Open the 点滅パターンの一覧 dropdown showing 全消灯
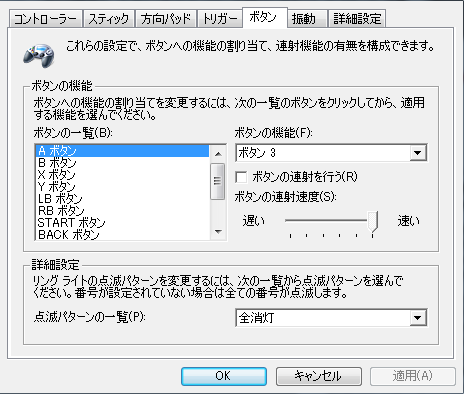 coord(331,318)
